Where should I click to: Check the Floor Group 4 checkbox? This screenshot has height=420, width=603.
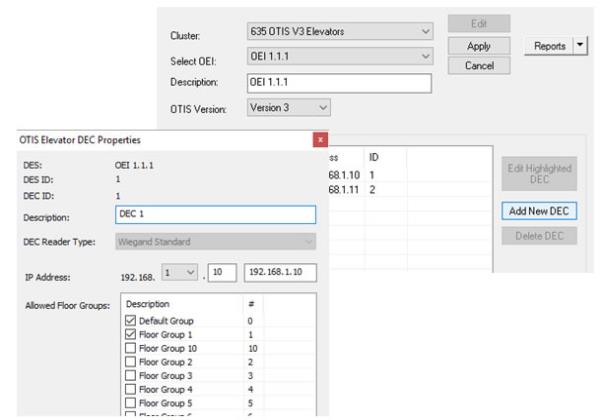(130, 389)
